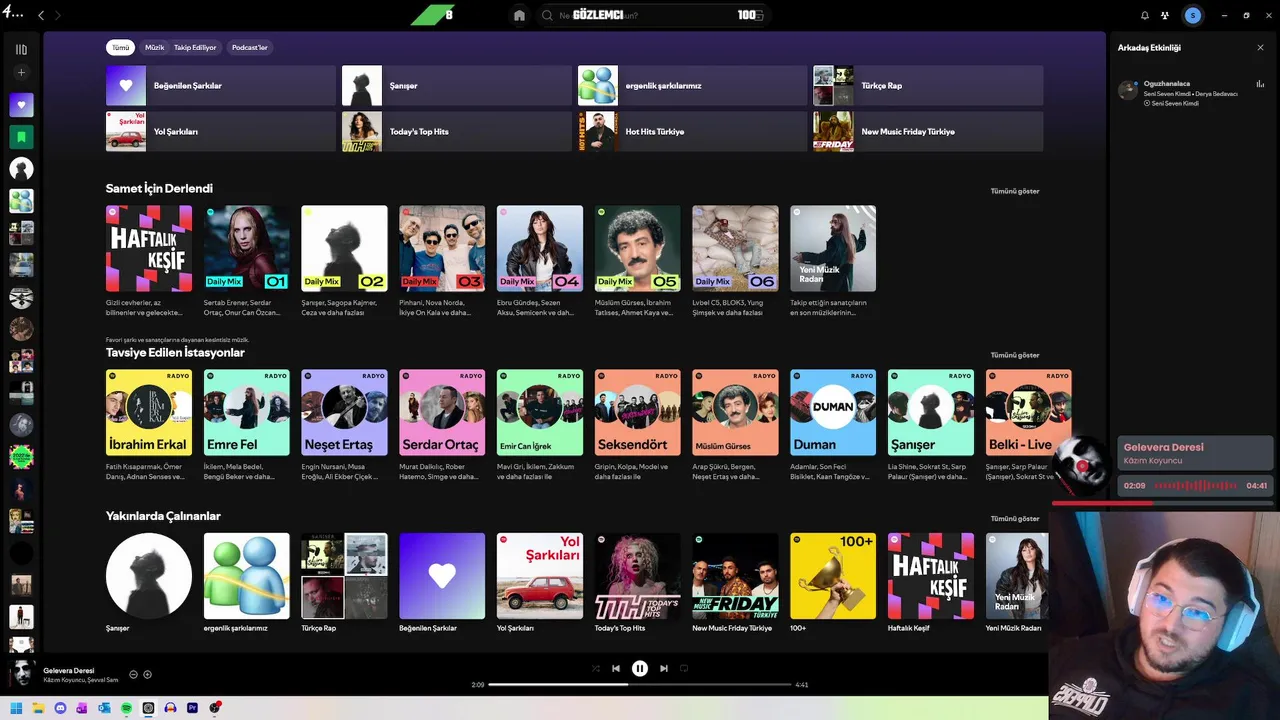Open the user profile avatar

click(1192, 15)
